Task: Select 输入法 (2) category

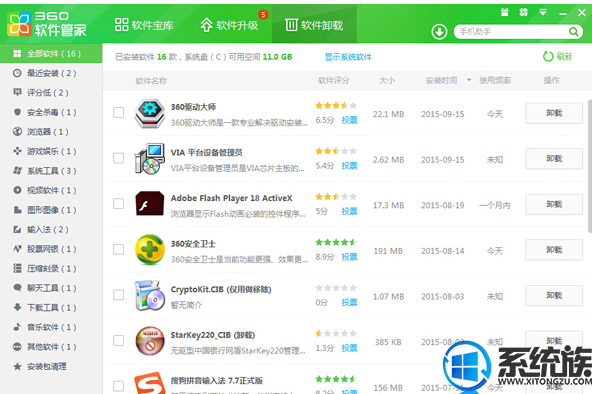Action: coord(51,229)
